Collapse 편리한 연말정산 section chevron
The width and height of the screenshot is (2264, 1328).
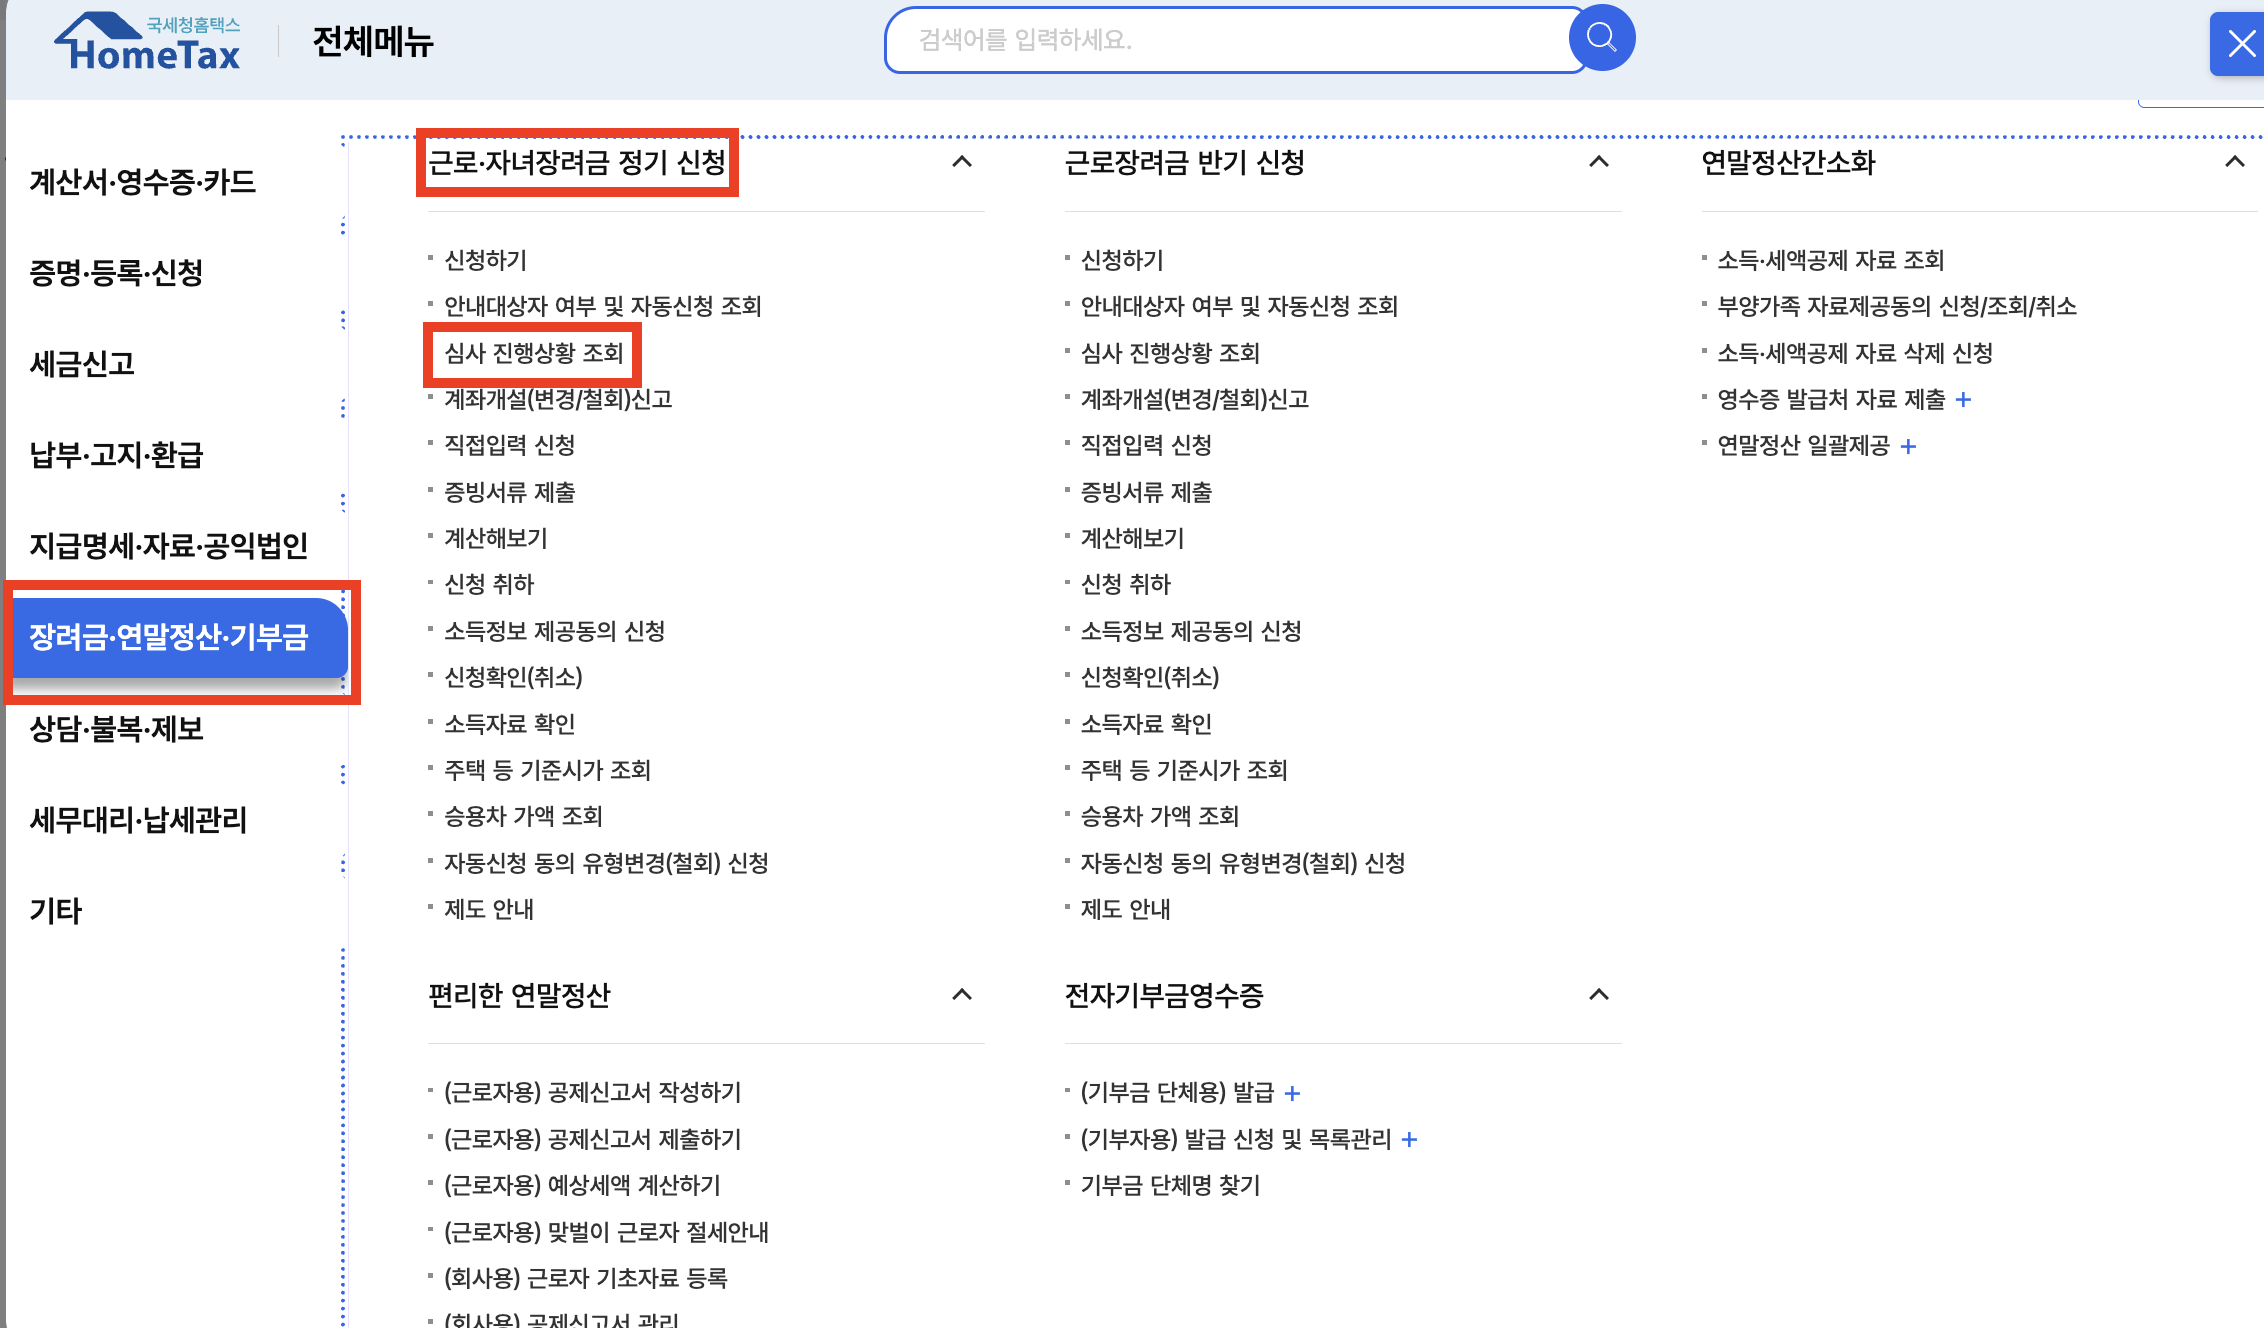click(x=962, y=995)
